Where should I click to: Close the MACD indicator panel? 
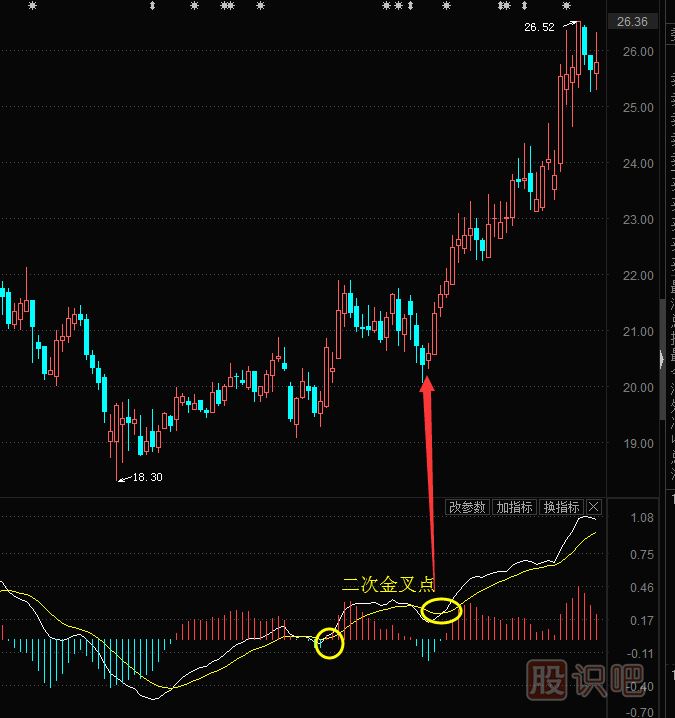click(594, 507)
